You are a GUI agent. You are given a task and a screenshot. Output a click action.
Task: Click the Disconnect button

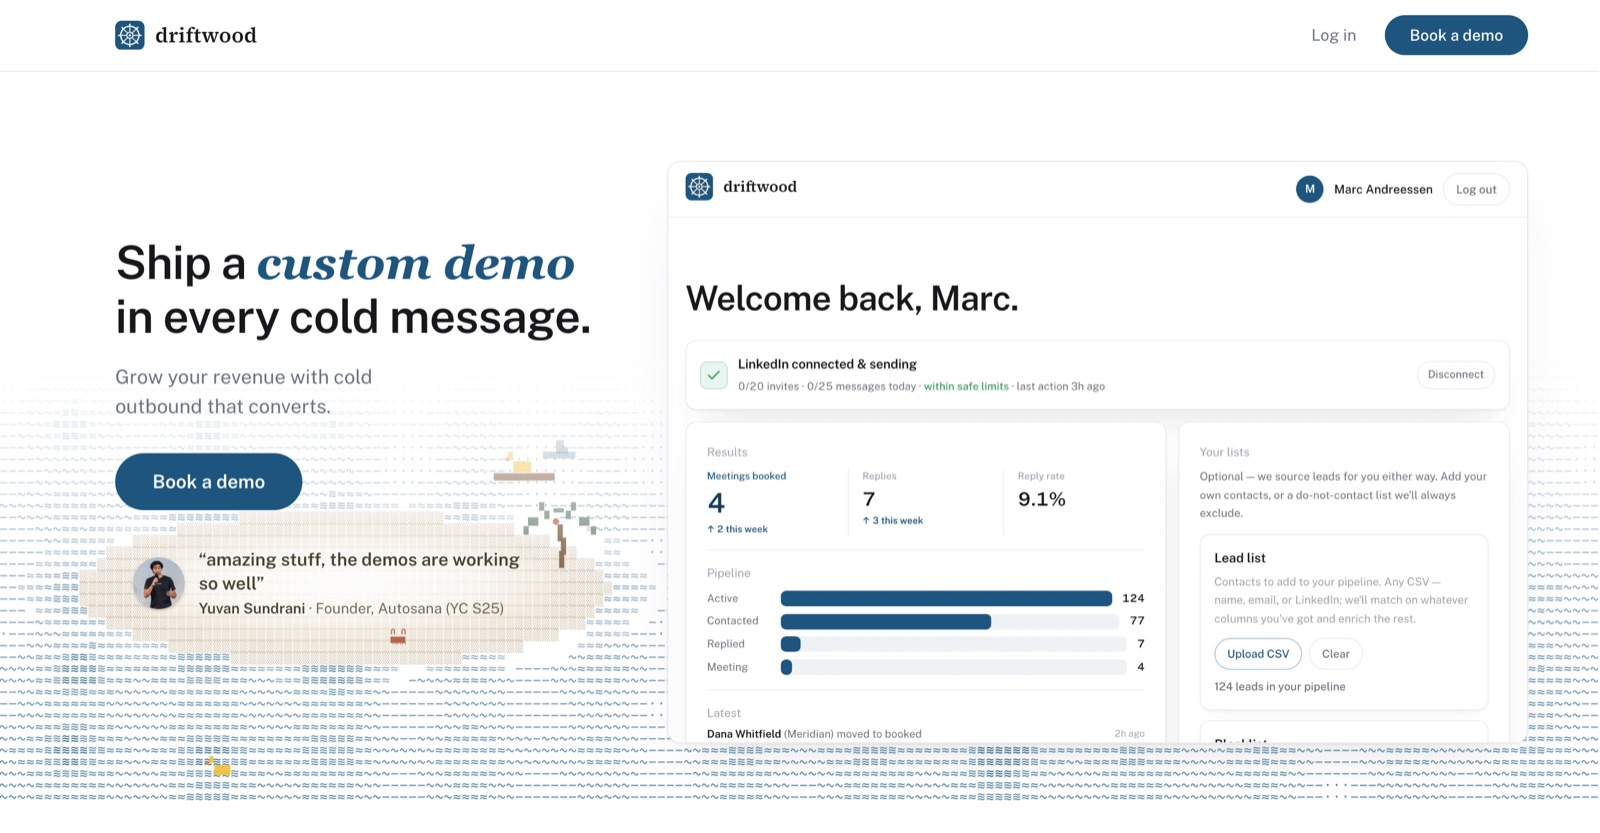click(x=1455, y=375)
